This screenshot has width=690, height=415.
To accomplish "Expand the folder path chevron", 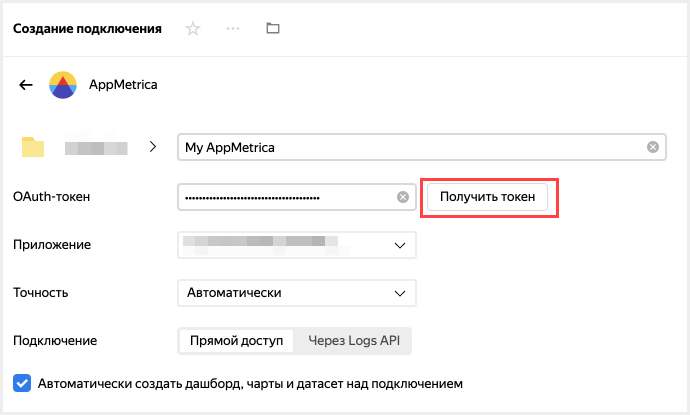I will pyautogui.click(x=153, y=147).
